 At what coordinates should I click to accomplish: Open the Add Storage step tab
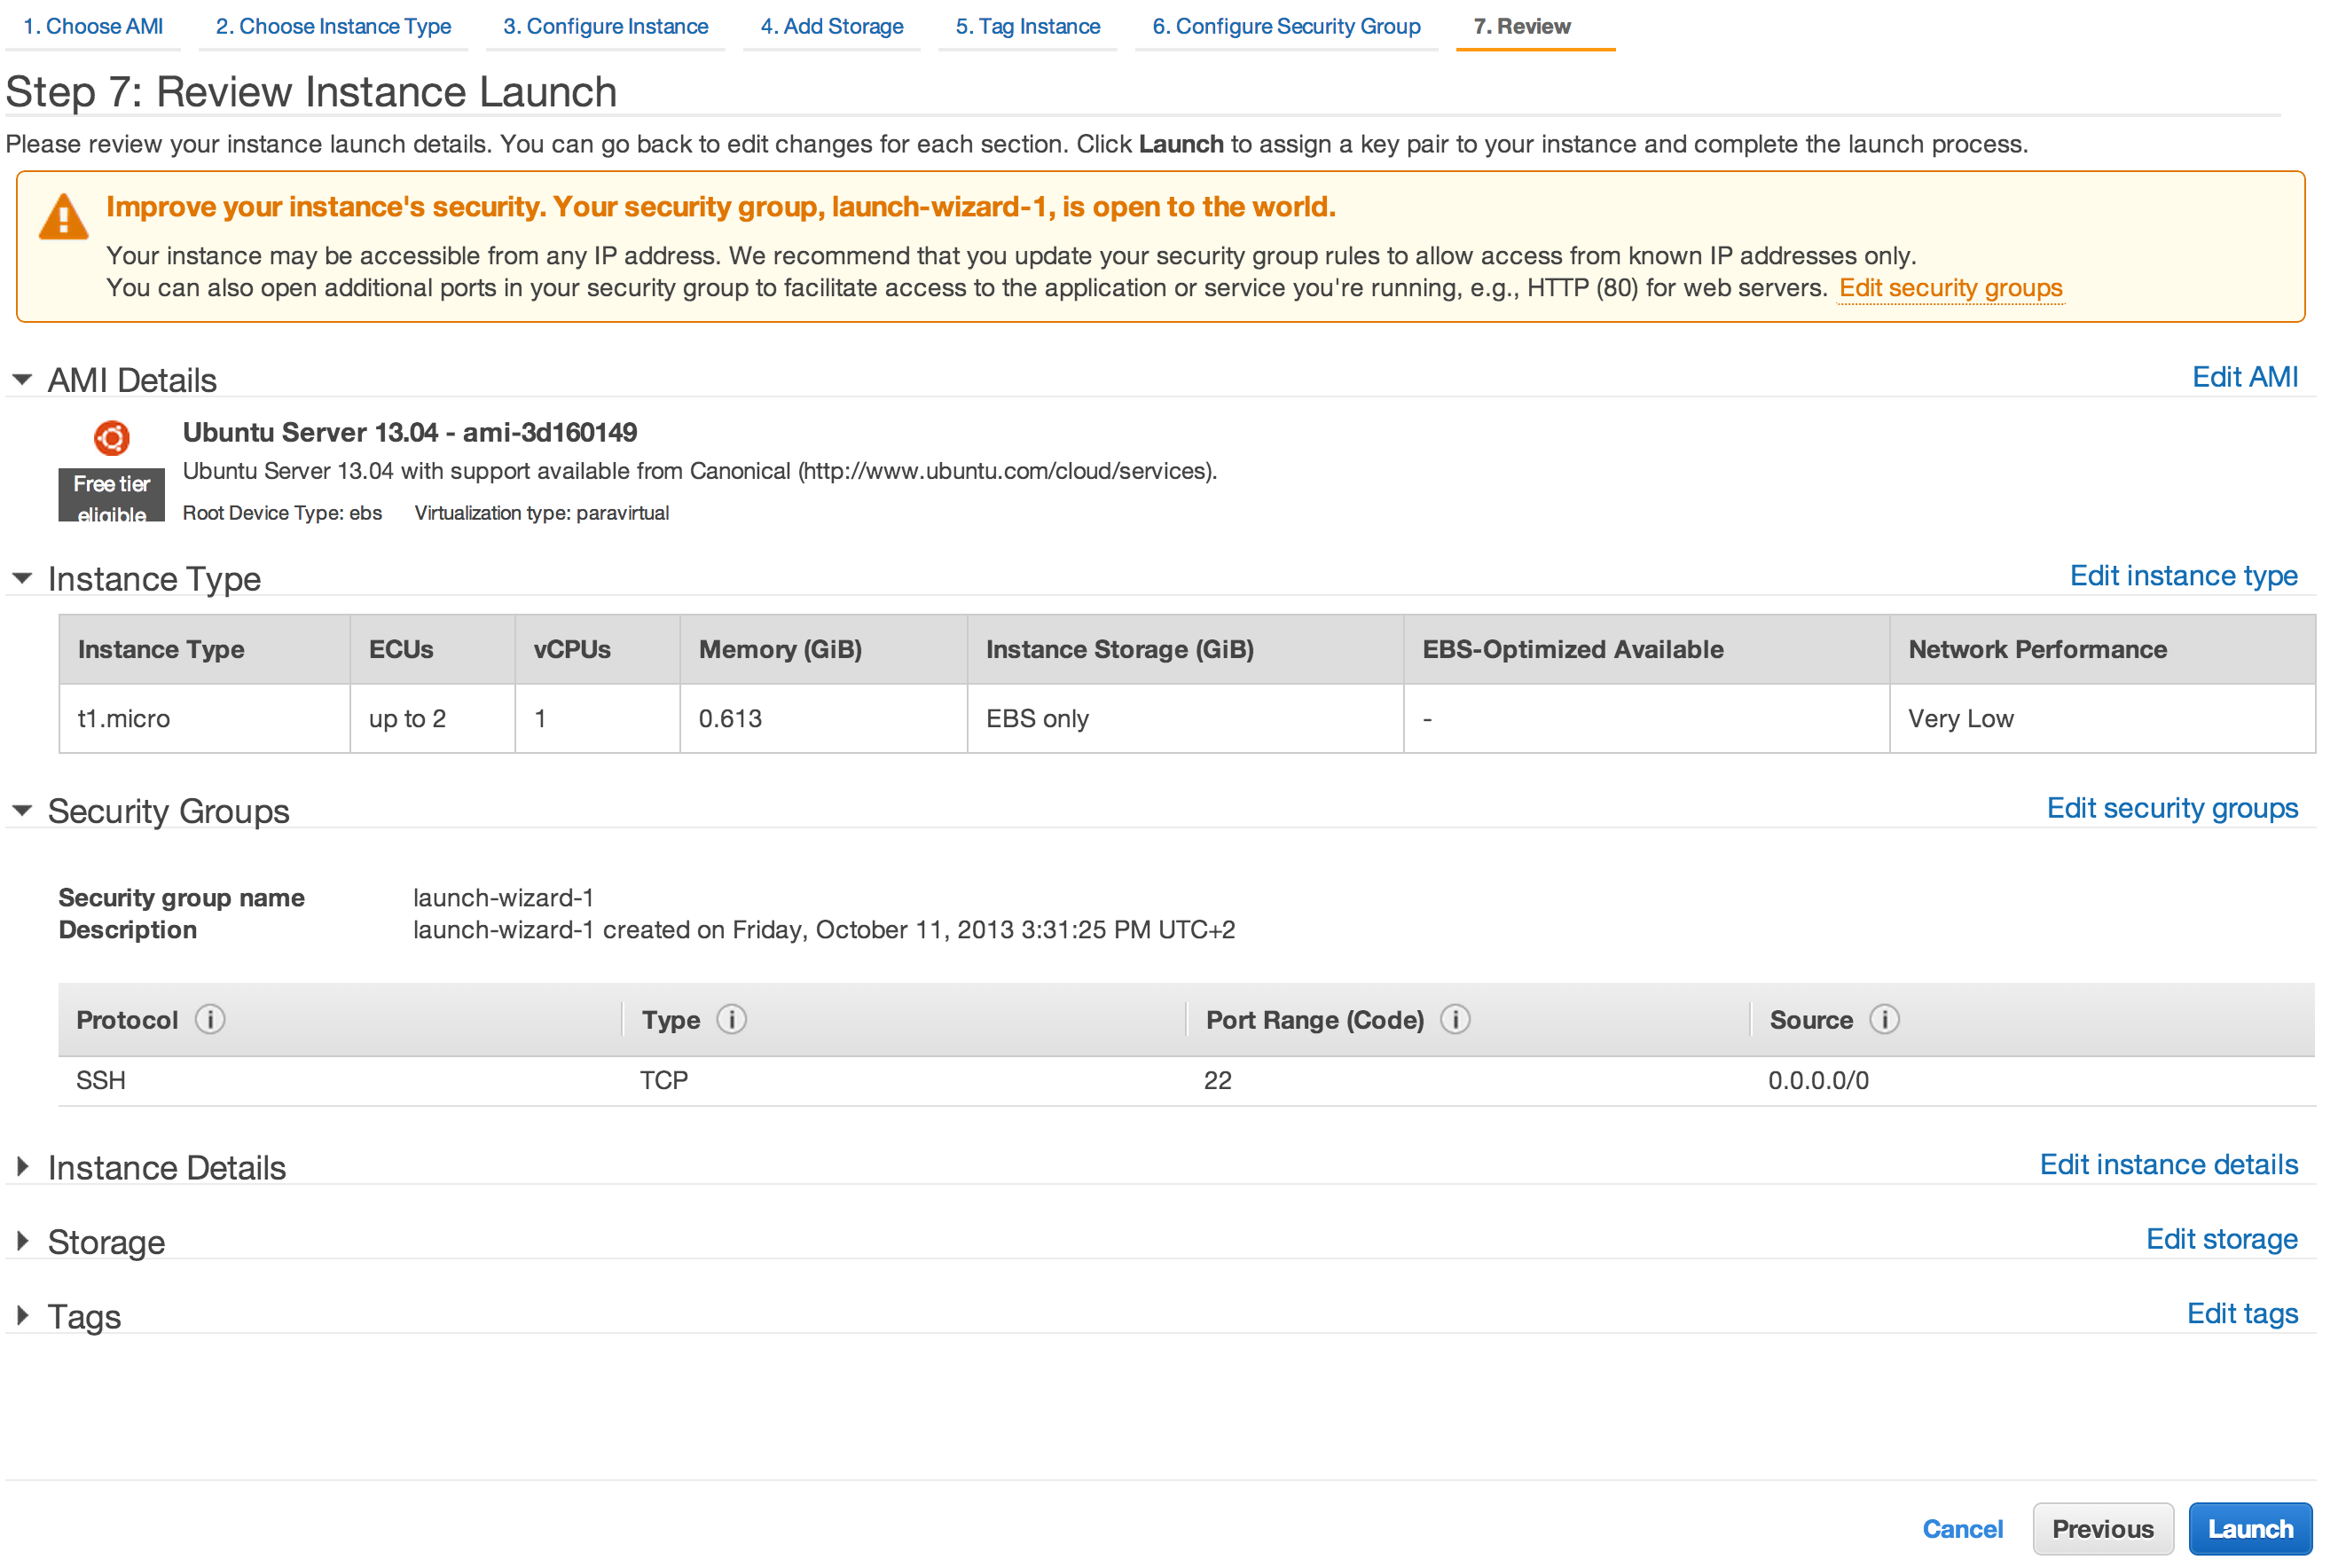click(831, 27)
